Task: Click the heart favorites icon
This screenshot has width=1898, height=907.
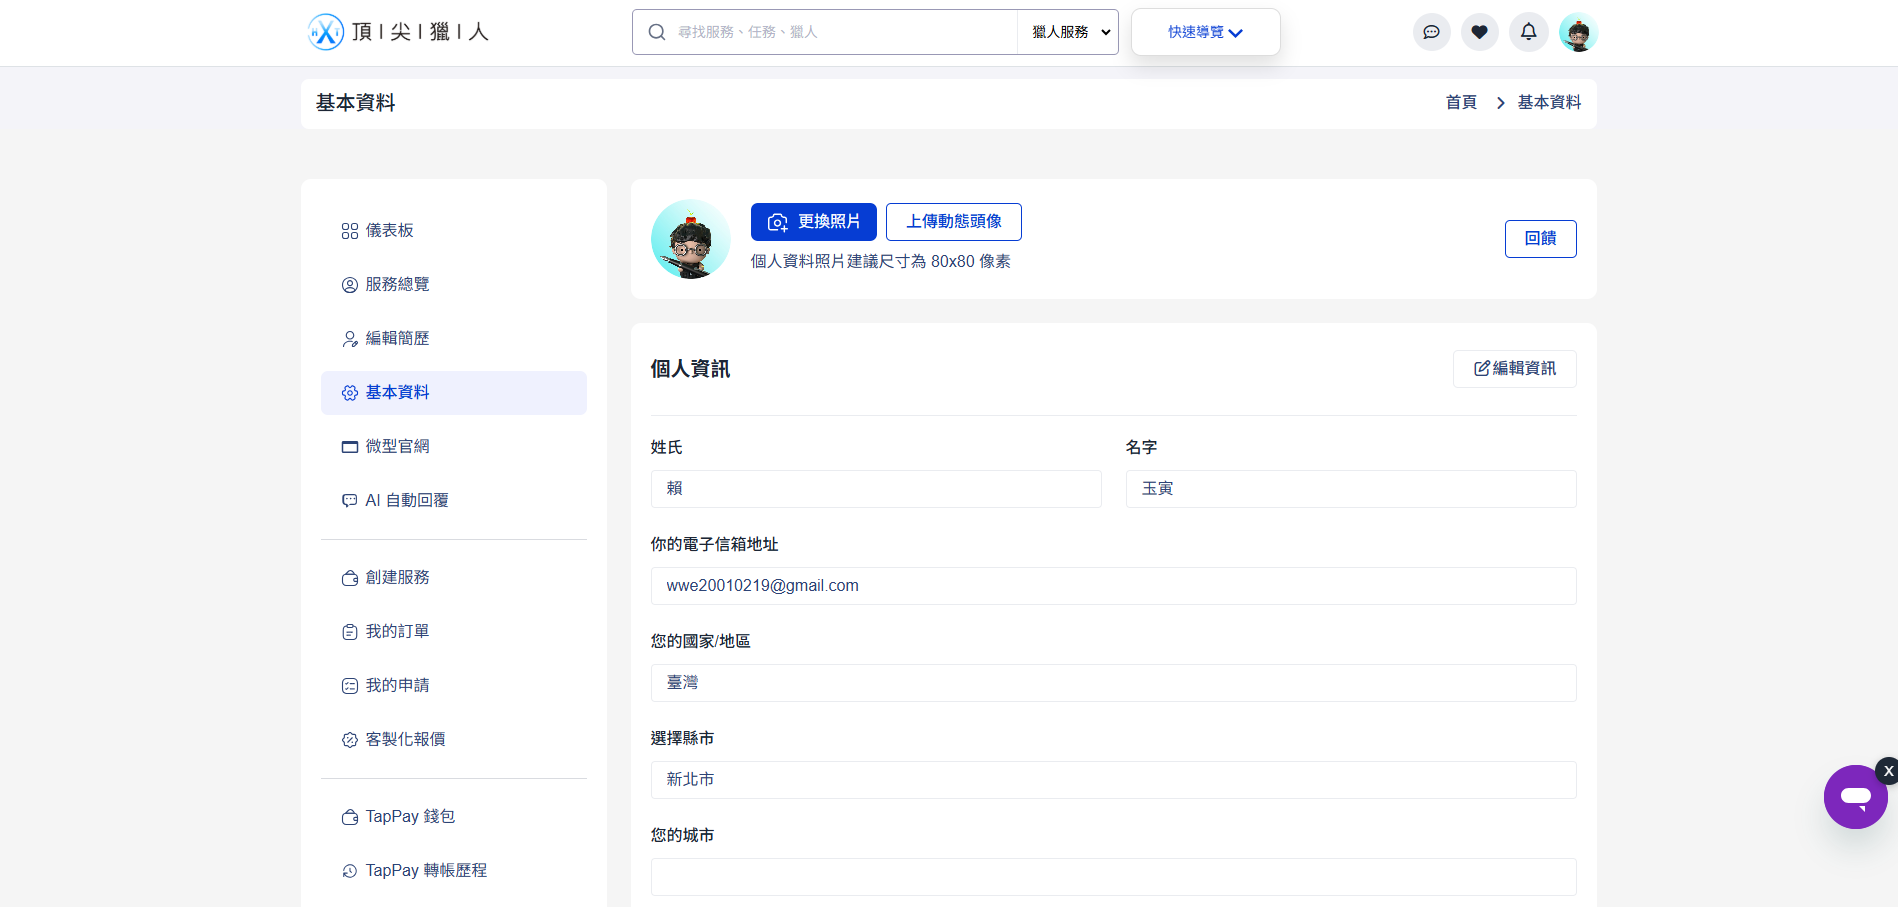Action: (1479, 32)
